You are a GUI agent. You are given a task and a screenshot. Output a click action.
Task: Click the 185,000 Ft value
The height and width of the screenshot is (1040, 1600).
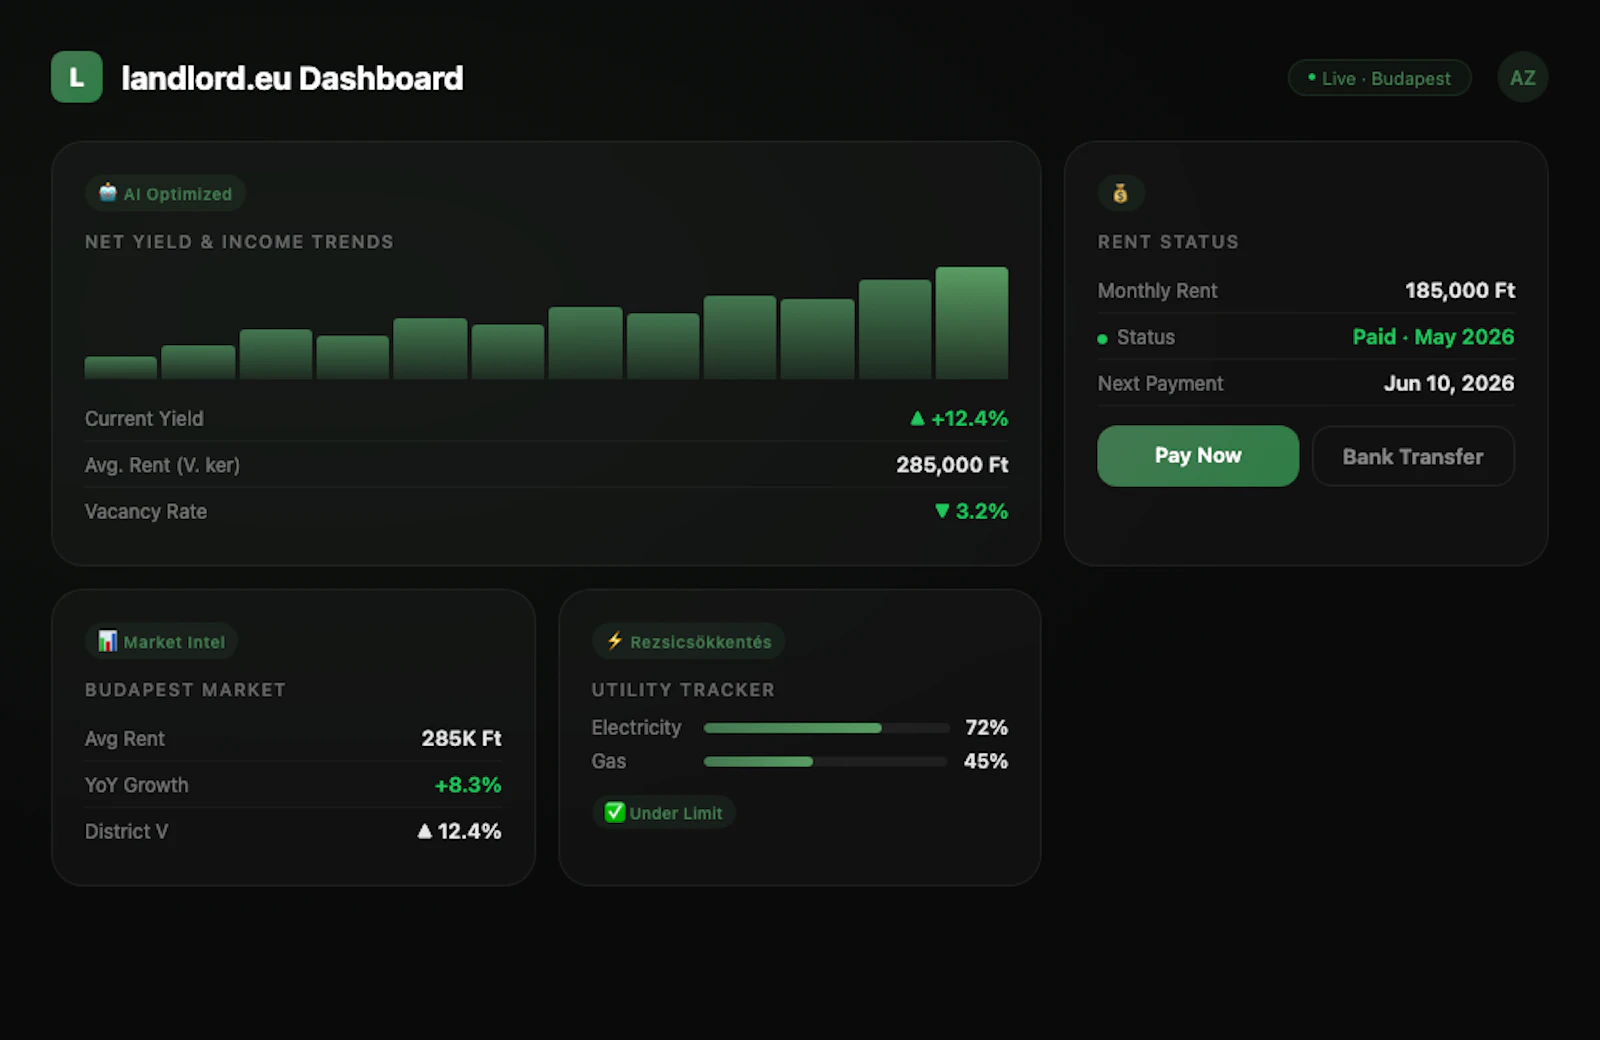click(1460, 290)
